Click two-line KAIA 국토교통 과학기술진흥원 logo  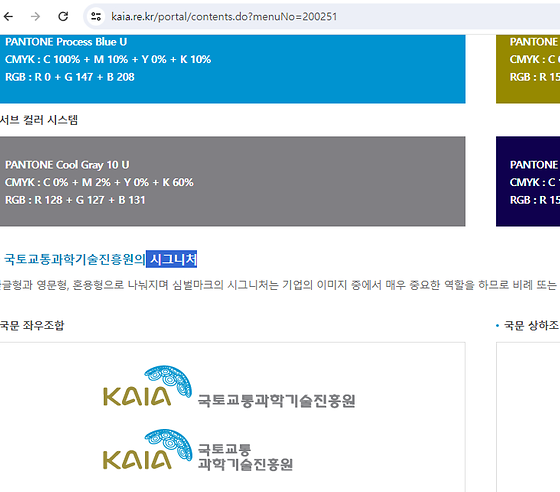(x=198, y=451)
